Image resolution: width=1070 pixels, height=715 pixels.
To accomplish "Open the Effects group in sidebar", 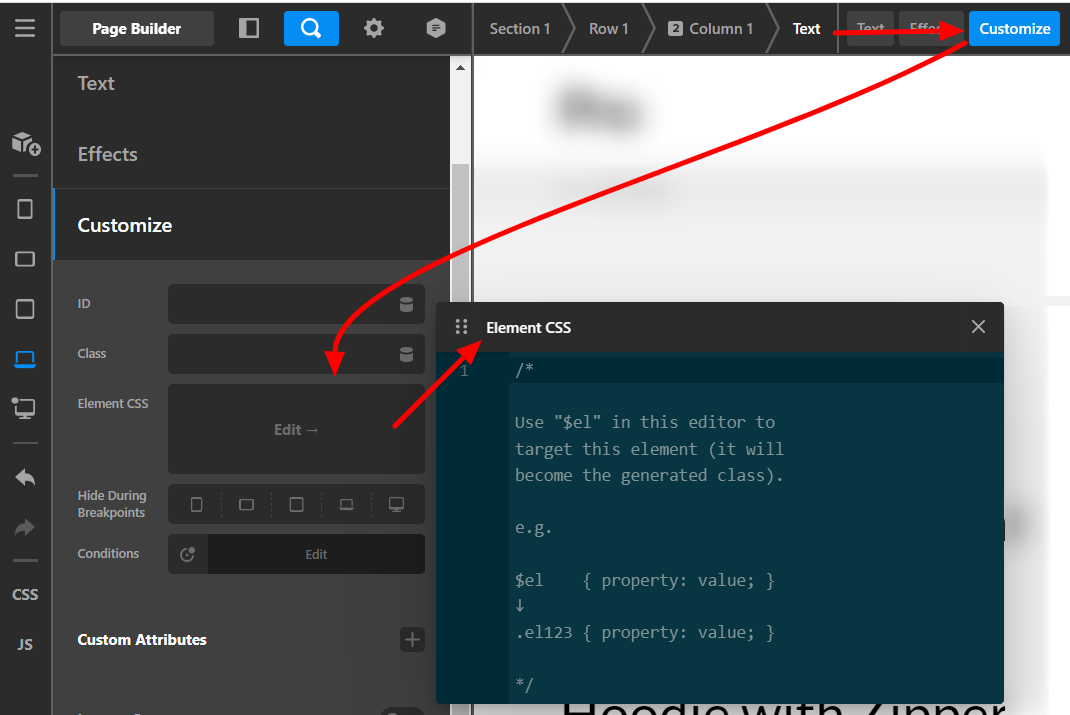I will click(x=251, y=154).
